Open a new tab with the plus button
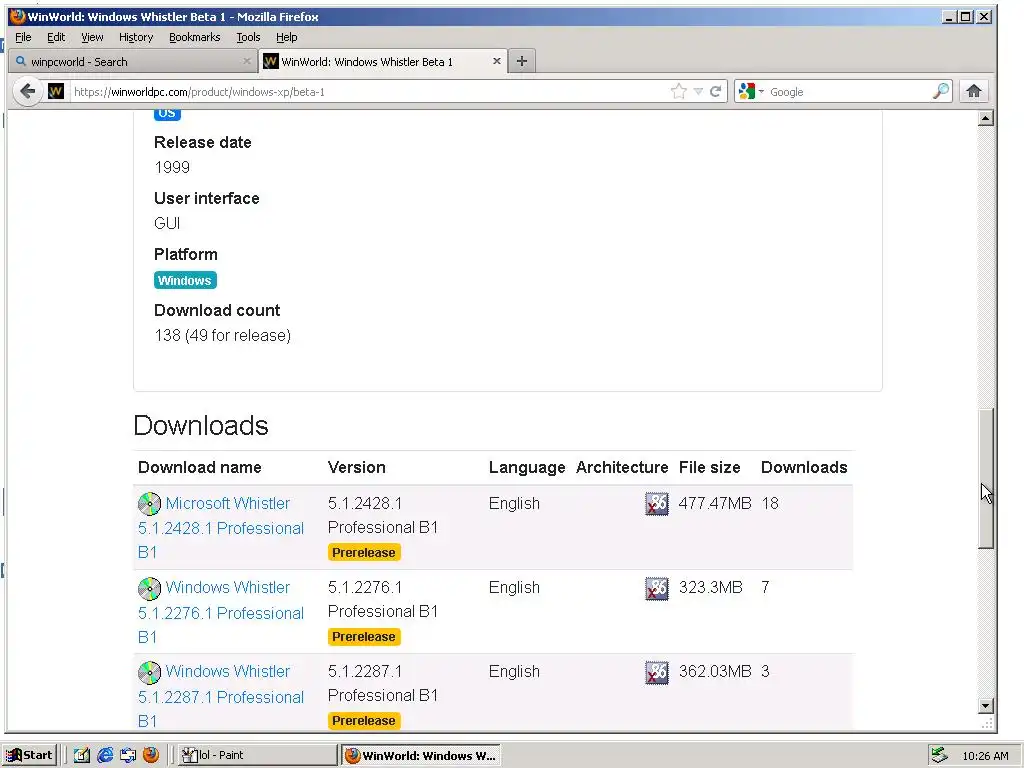Image resolution: width=1024 pixels, height=768 pixels. 521,61
